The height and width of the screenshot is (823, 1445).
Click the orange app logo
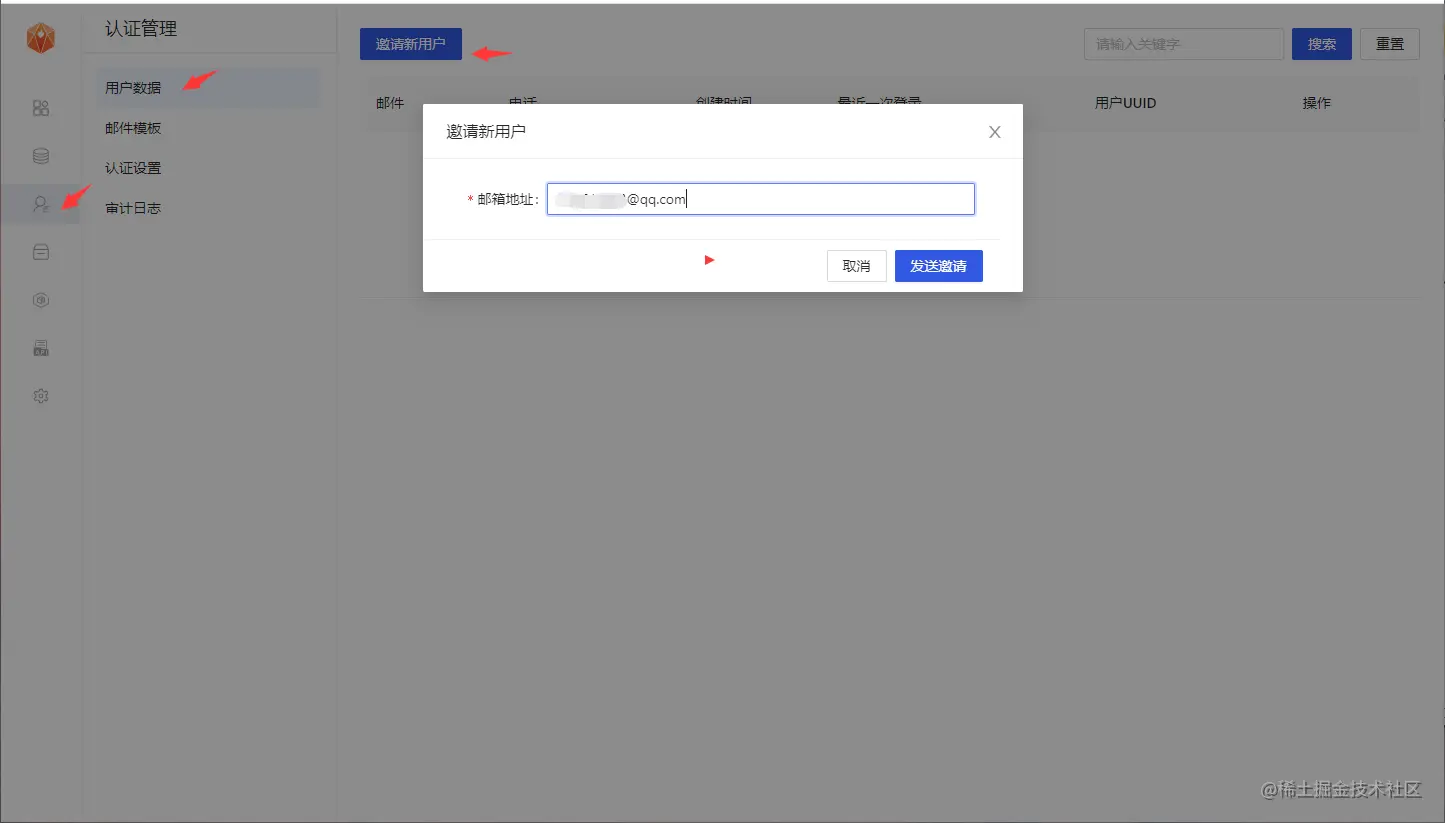tap(41, 38)
